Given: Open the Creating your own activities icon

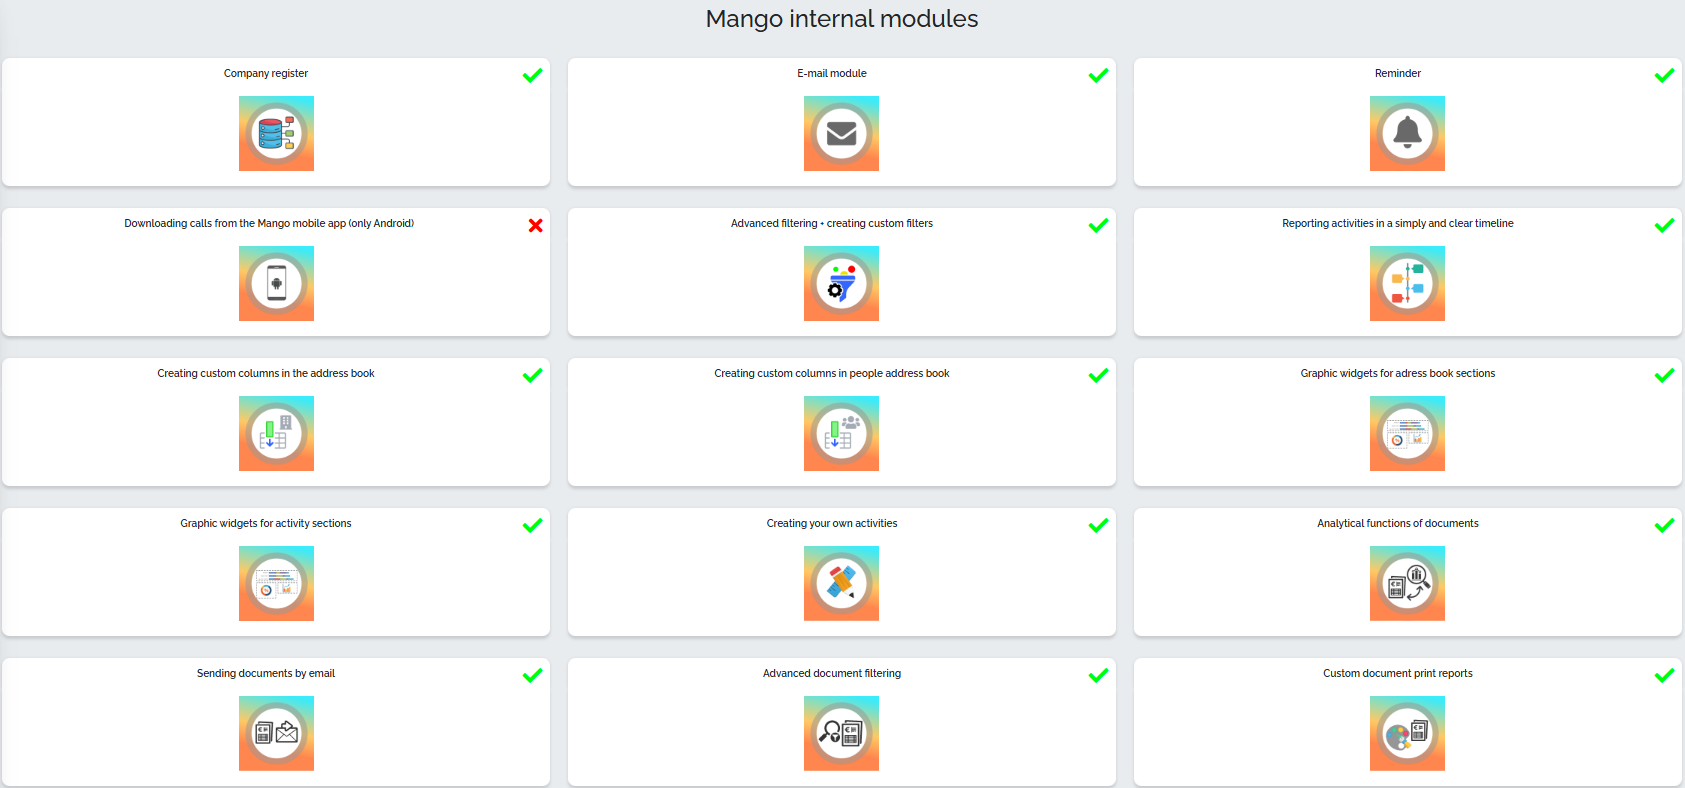Looking at the screenshot, I should [x=841, y=583].
